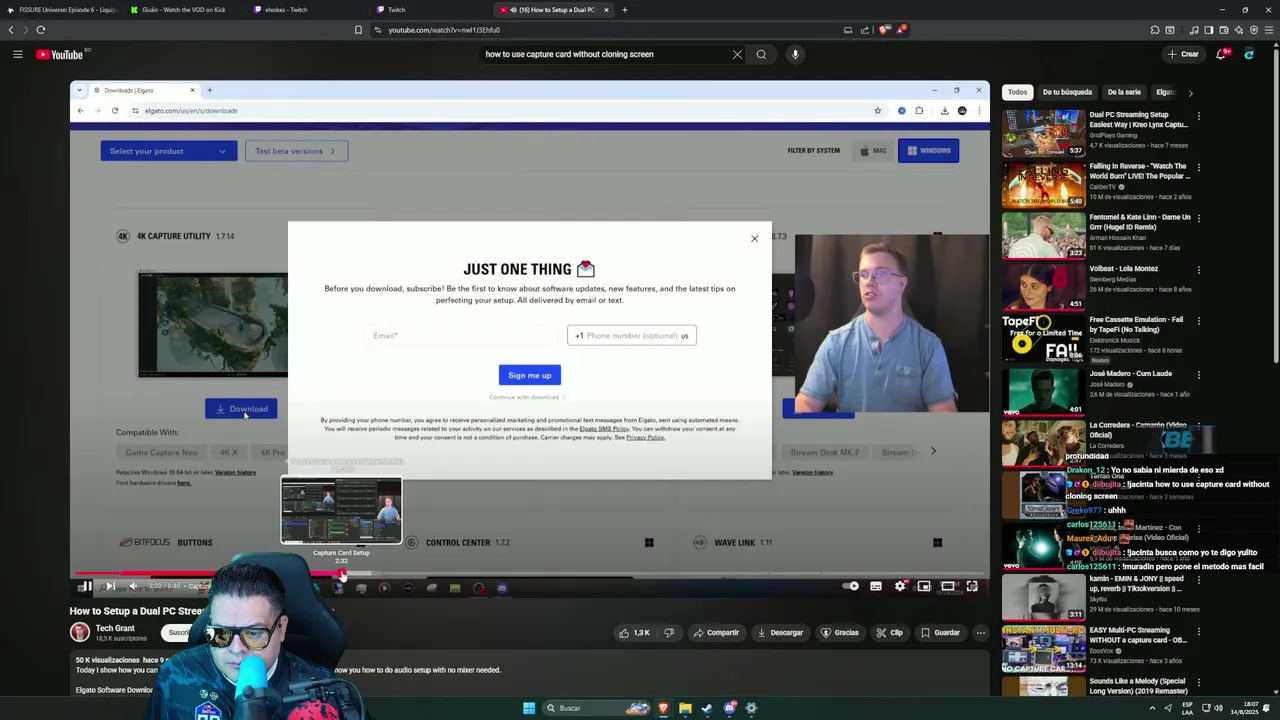Screen dimensions: 1280x720
Task: Switch to the Giulio Kick VOD tab
Action: [x=185, y=10]
